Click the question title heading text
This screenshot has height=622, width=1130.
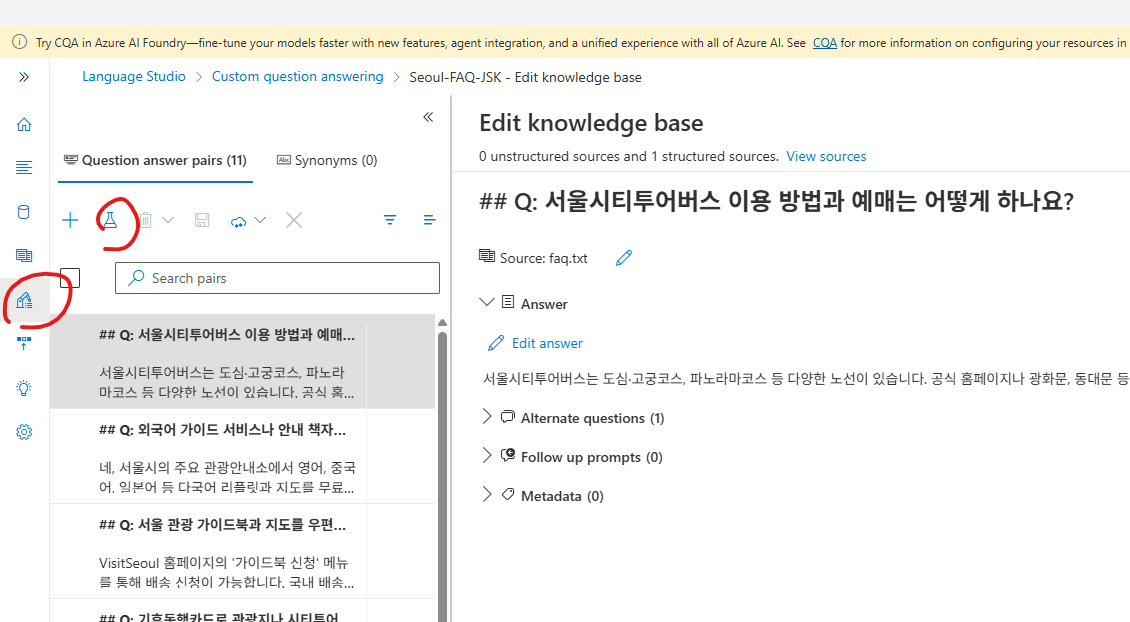coord(776,201)
